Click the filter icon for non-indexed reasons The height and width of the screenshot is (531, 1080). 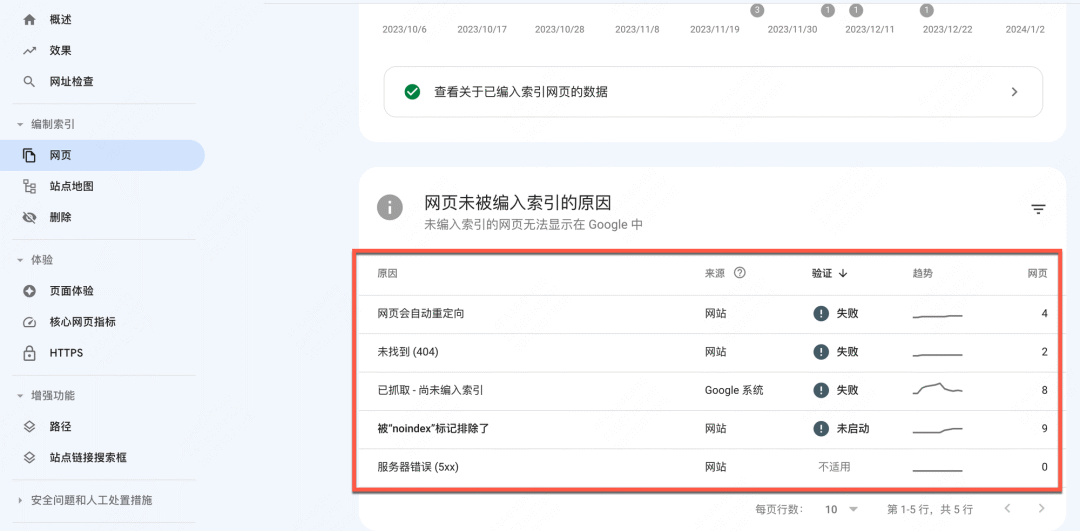point(1038,209)
